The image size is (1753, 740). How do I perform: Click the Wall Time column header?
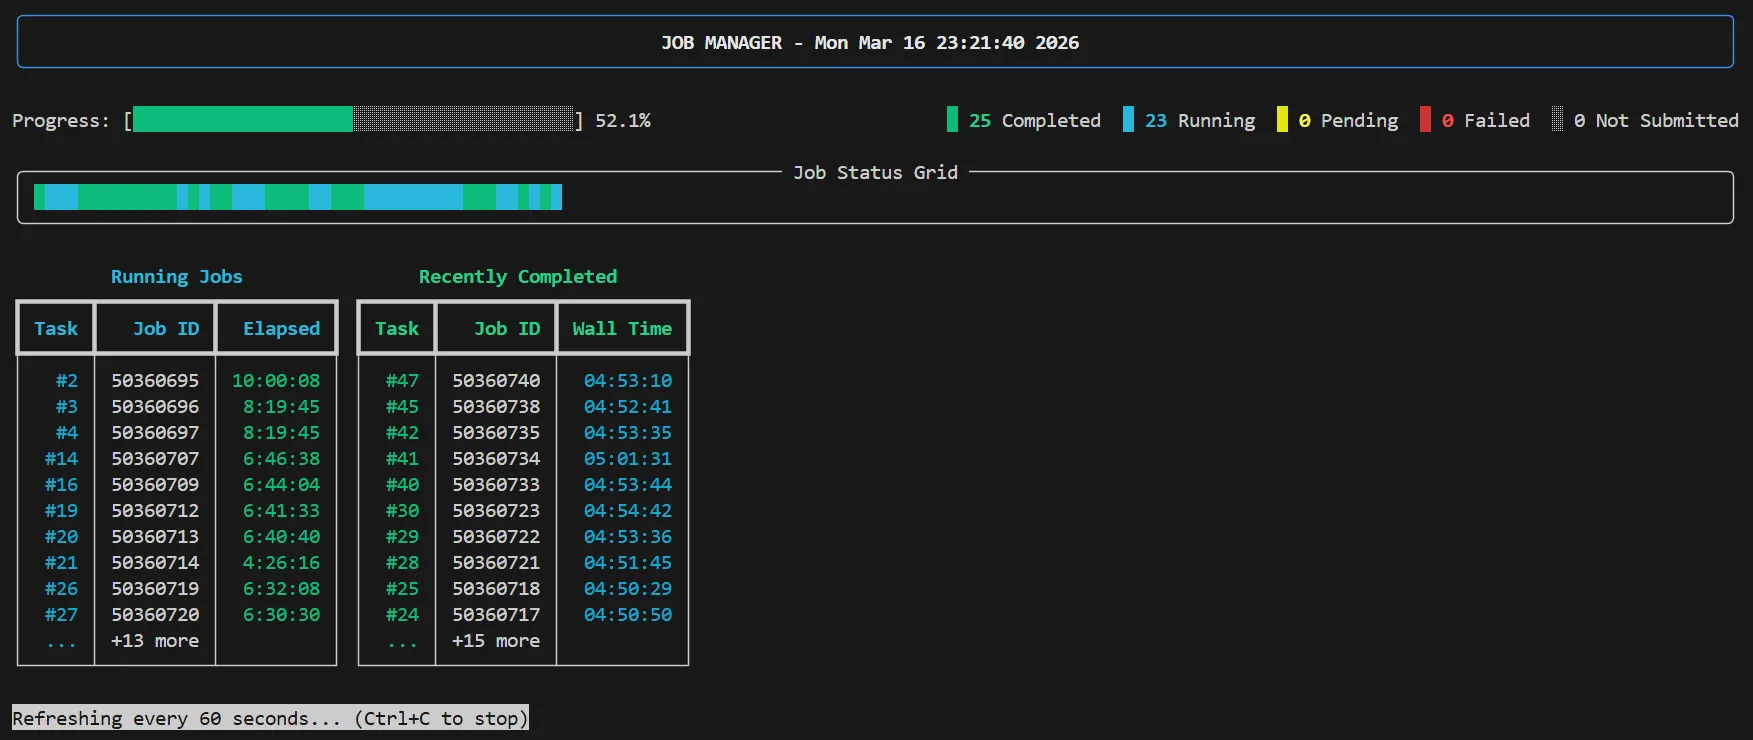pyautogui.click(x=622, y=329)
